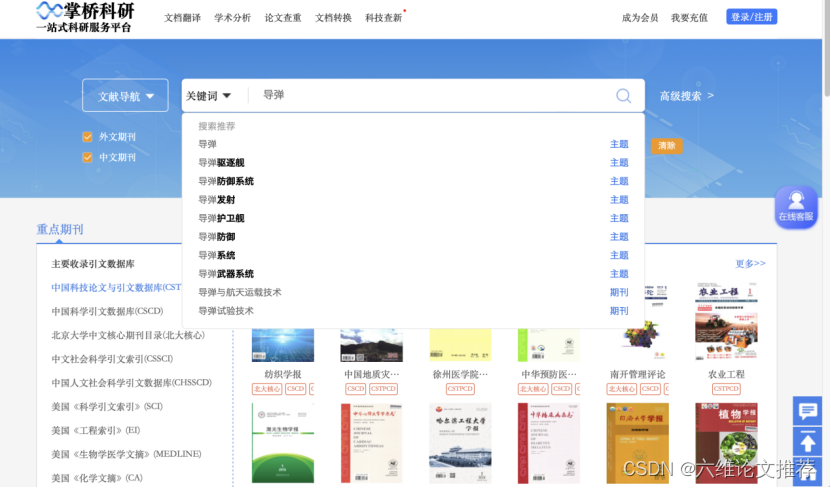Click the back-to-top arrow icon
Viewport: 831px width, 488px height.
click(x=807, y=441)
